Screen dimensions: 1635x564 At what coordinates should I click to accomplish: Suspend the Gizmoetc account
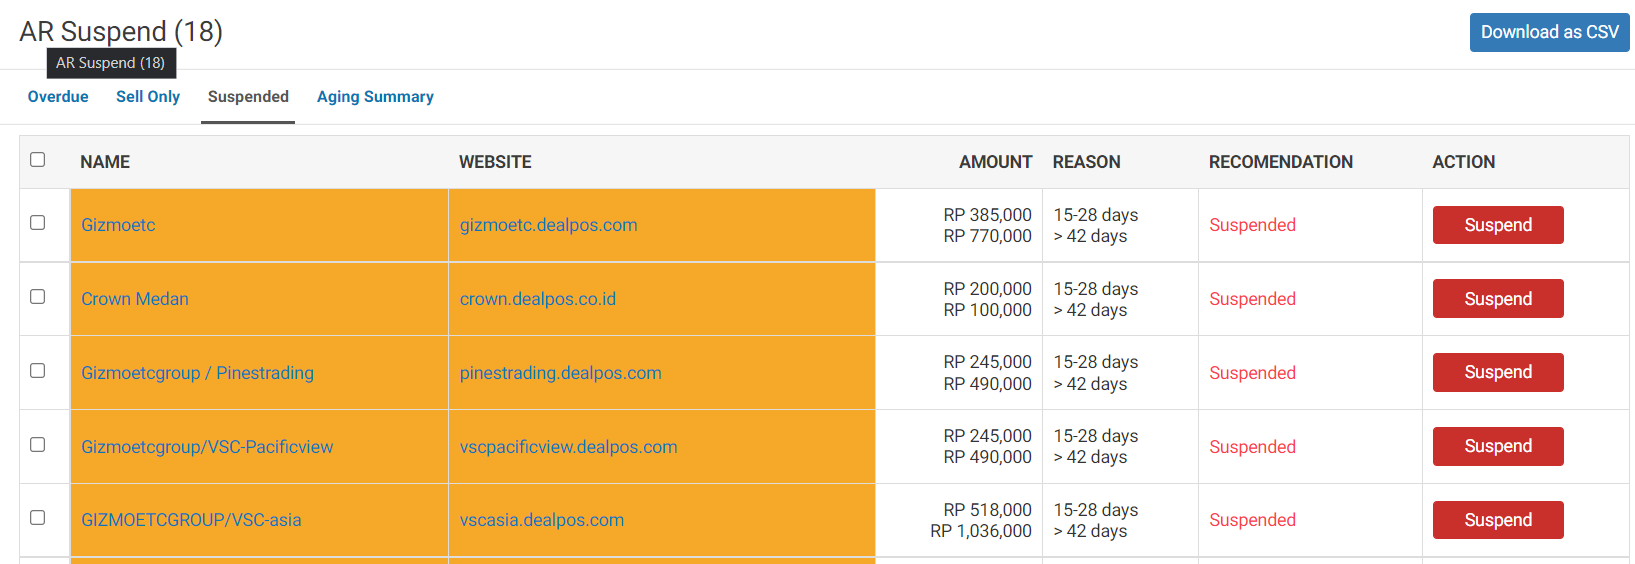click(1498, 225)
